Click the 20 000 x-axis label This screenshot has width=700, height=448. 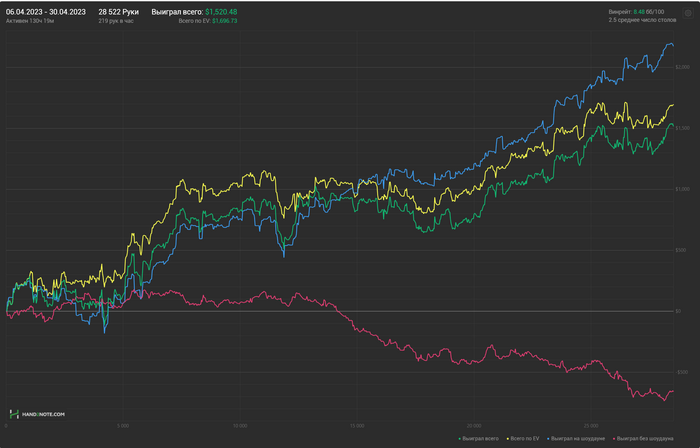point(474,426)
